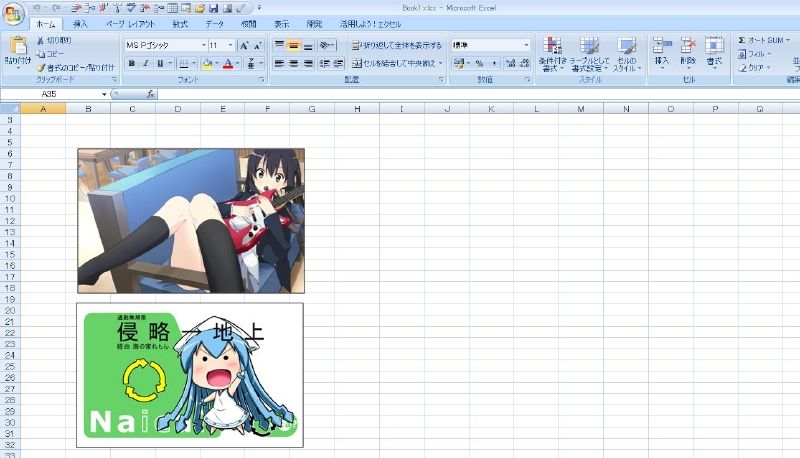The width and height of the screenshot is (800, 458).
Task: Apply percent style
Action: [479, 63]
